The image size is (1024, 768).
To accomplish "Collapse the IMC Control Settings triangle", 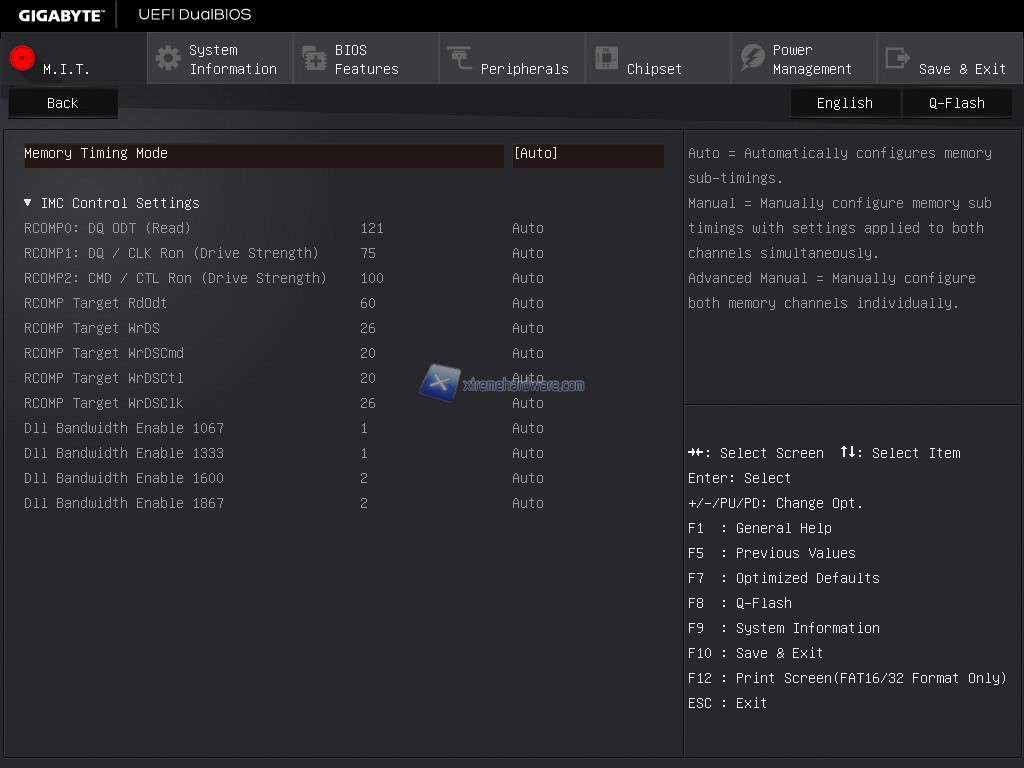I will point(28,203).
